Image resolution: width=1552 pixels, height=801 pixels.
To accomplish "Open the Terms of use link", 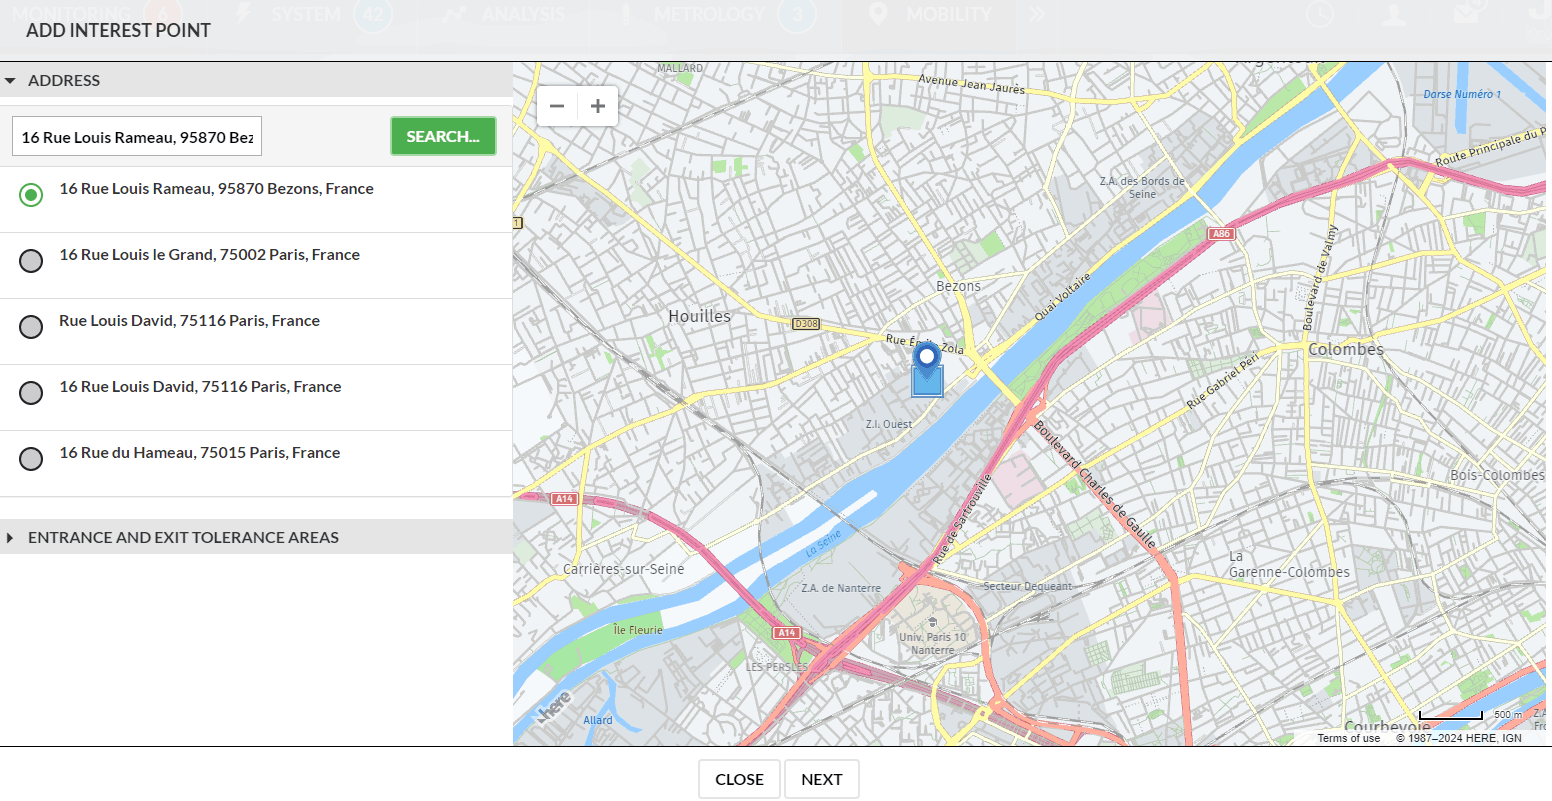I will 1348,738.
